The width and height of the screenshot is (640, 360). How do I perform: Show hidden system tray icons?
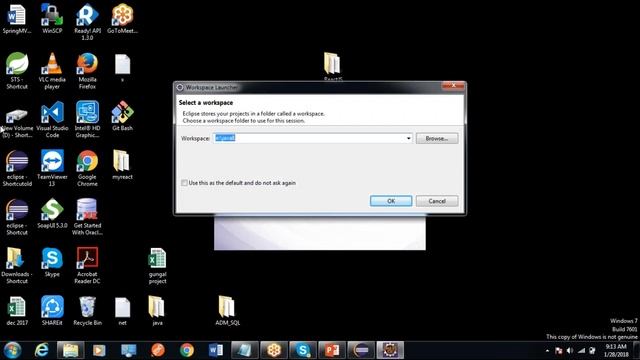click(x=547, y=351)
